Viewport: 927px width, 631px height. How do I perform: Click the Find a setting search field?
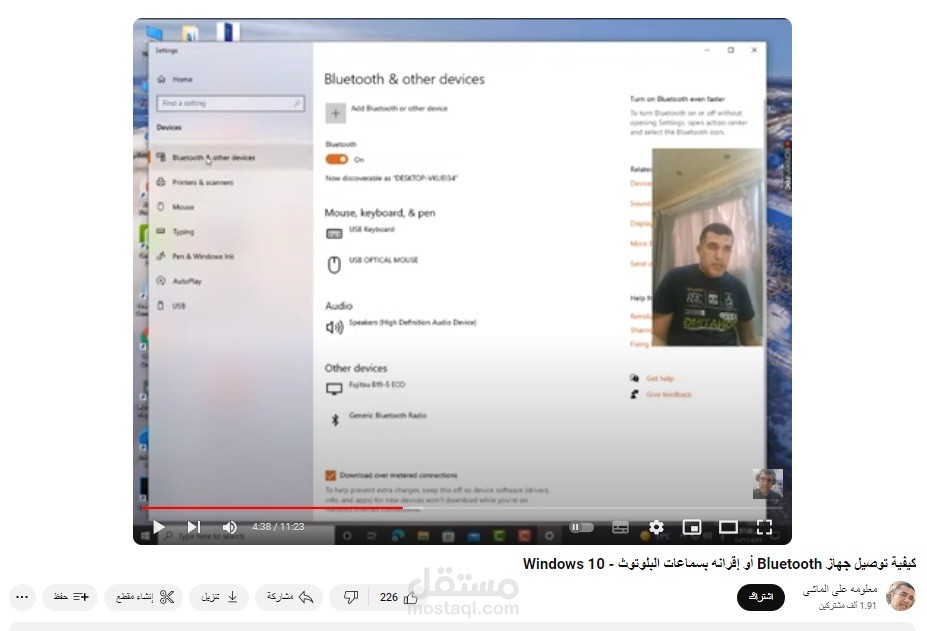click(231, 103)
